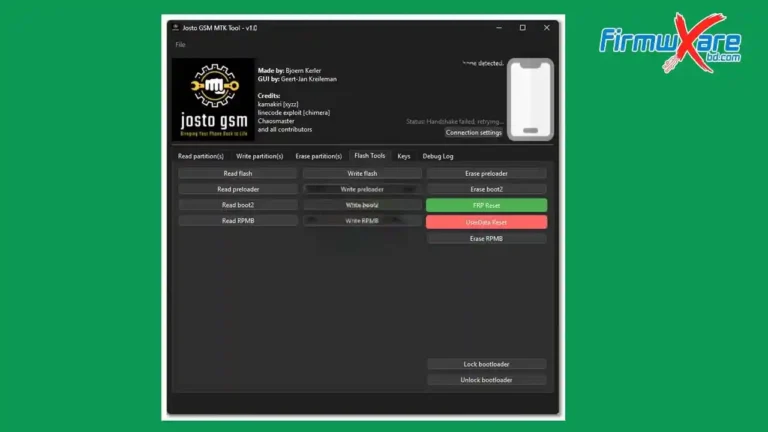768x432 pixels.
Task: Click the Josto GSM logo image
Action: click(x=214, y=99)
